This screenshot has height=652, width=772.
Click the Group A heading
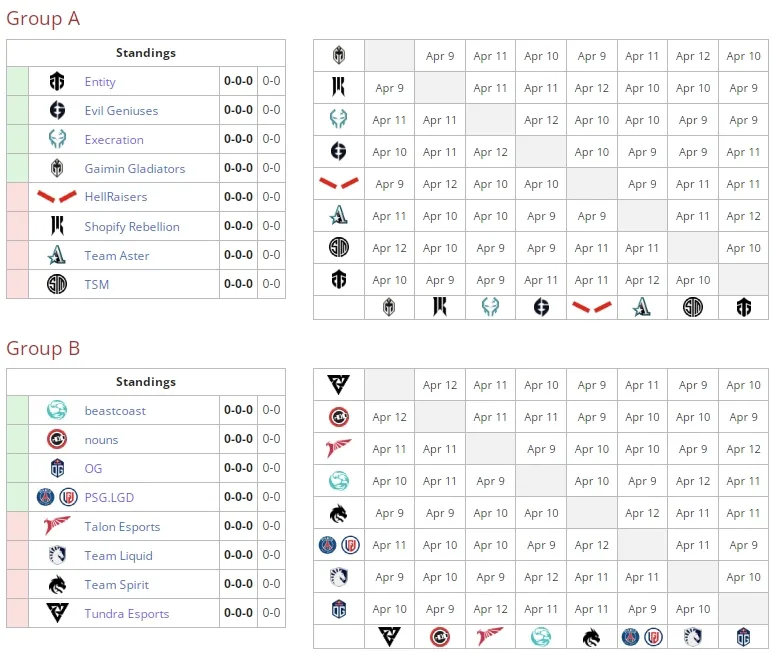tap(43, 19)
